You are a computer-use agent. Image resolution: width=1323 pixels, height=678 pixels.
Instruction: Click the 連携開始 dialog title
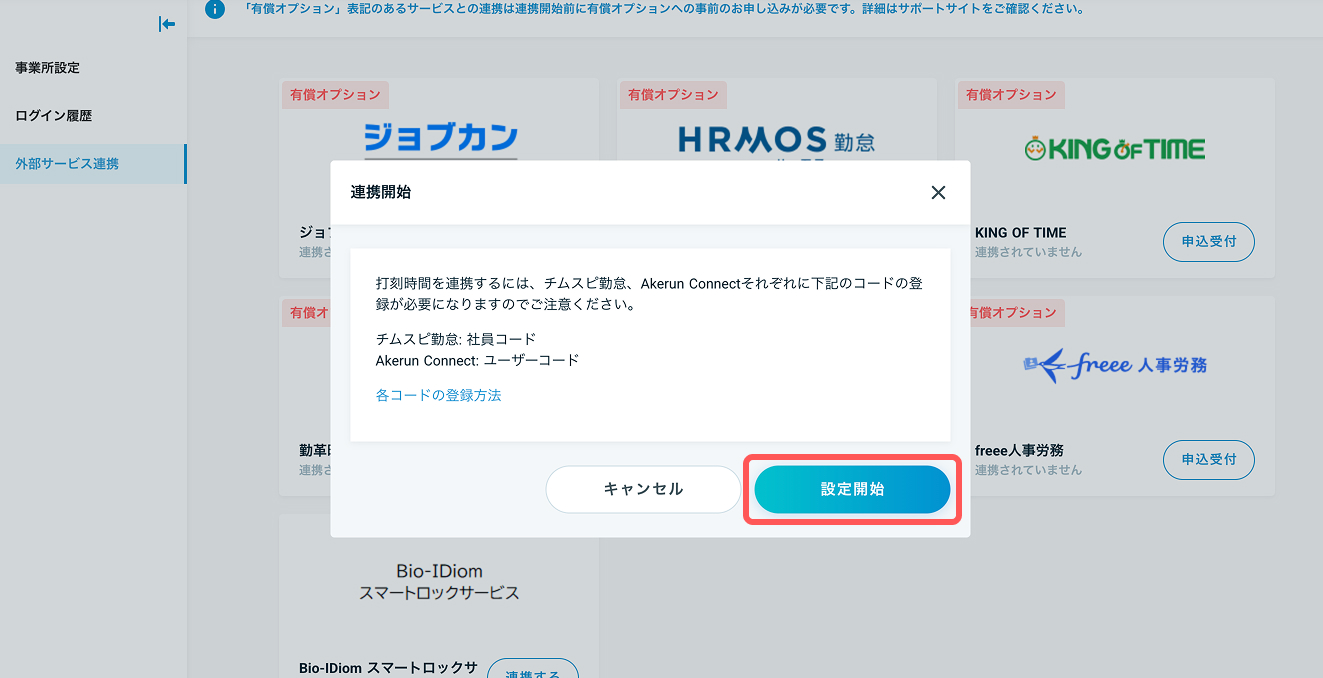(x=380, y=193)
